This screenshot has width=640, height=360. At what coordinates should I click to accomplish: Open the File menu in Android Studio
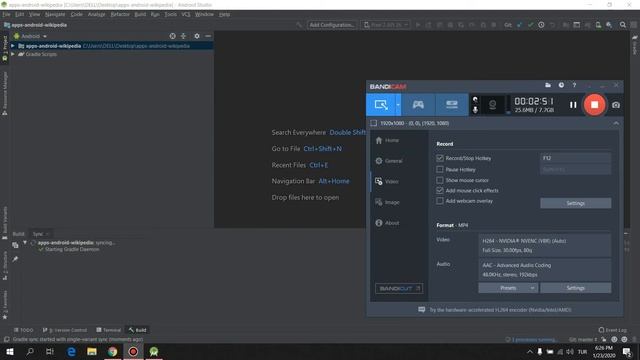[x=7, y=14]
